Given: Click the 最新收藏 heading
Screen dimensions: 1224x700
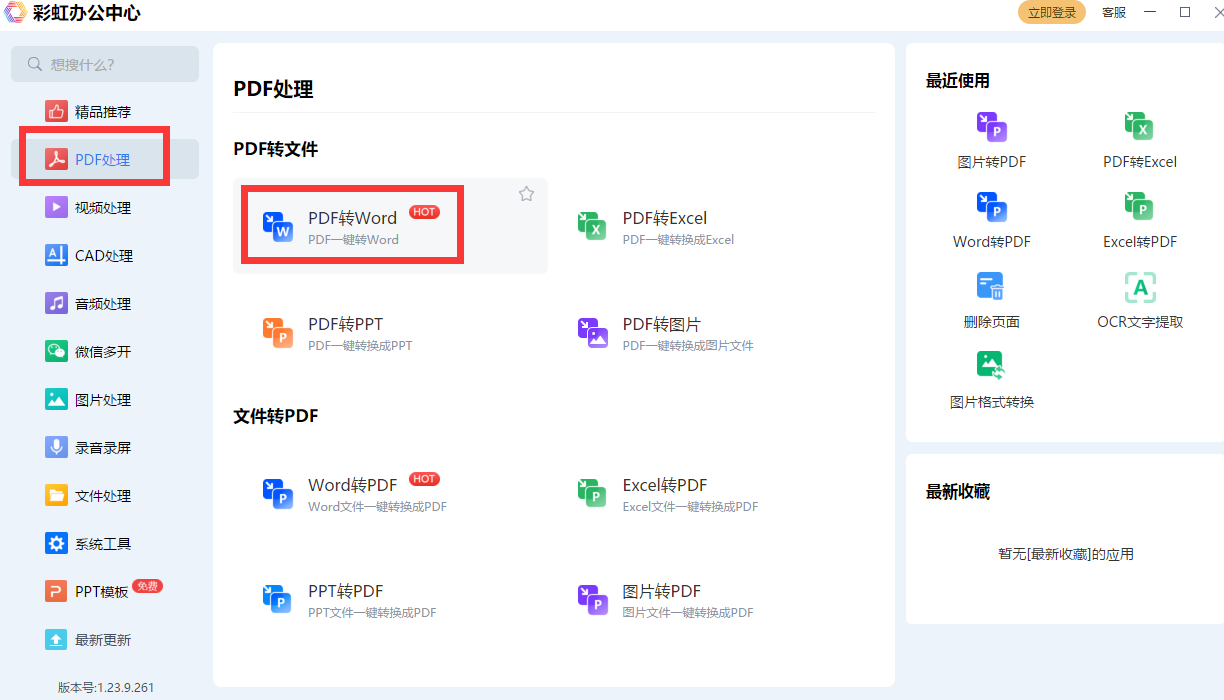Looking at the screenshot, I should click(958, 492).
